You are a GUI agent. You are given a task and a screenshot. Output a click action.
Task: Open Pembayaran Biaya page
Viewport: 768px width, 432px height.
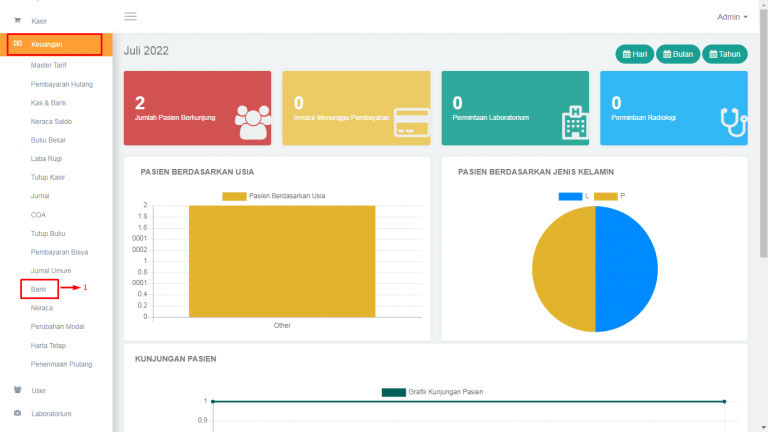tap(59, 252)
